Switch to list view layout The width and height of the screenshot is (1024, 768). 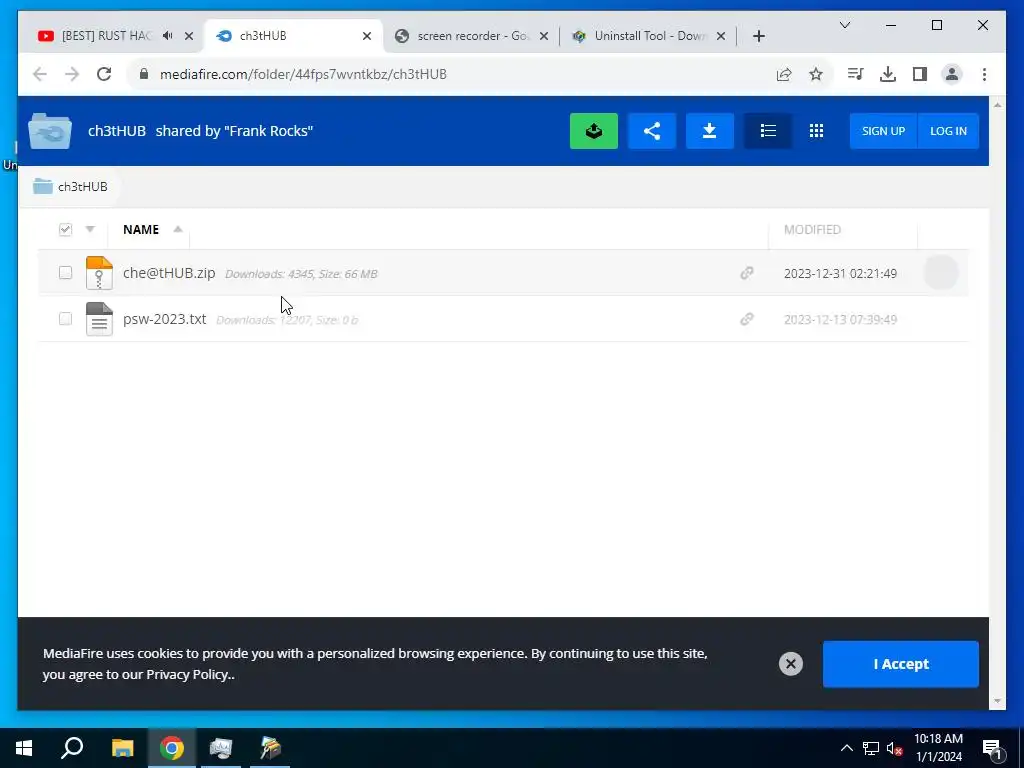768,131
